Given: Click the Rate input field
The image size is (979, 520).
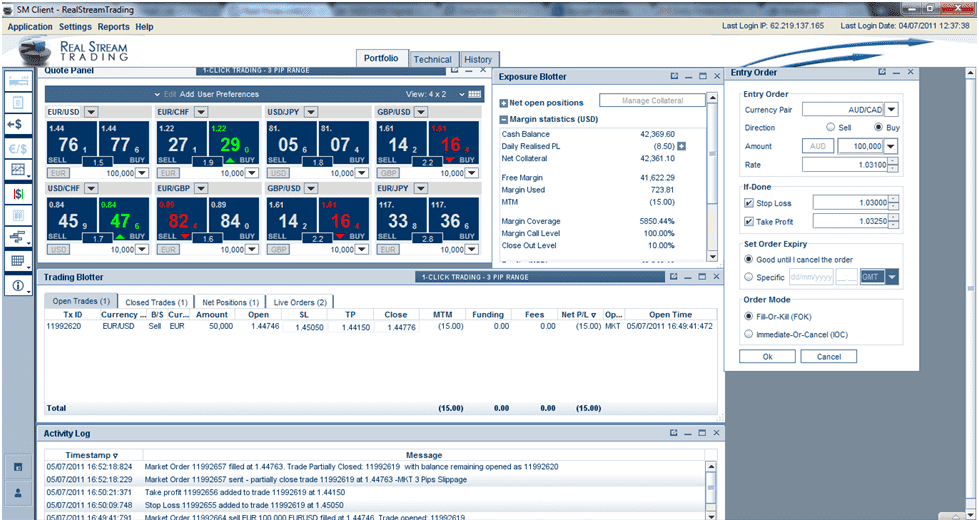Looking at the screenshot, I should [849, 165].
